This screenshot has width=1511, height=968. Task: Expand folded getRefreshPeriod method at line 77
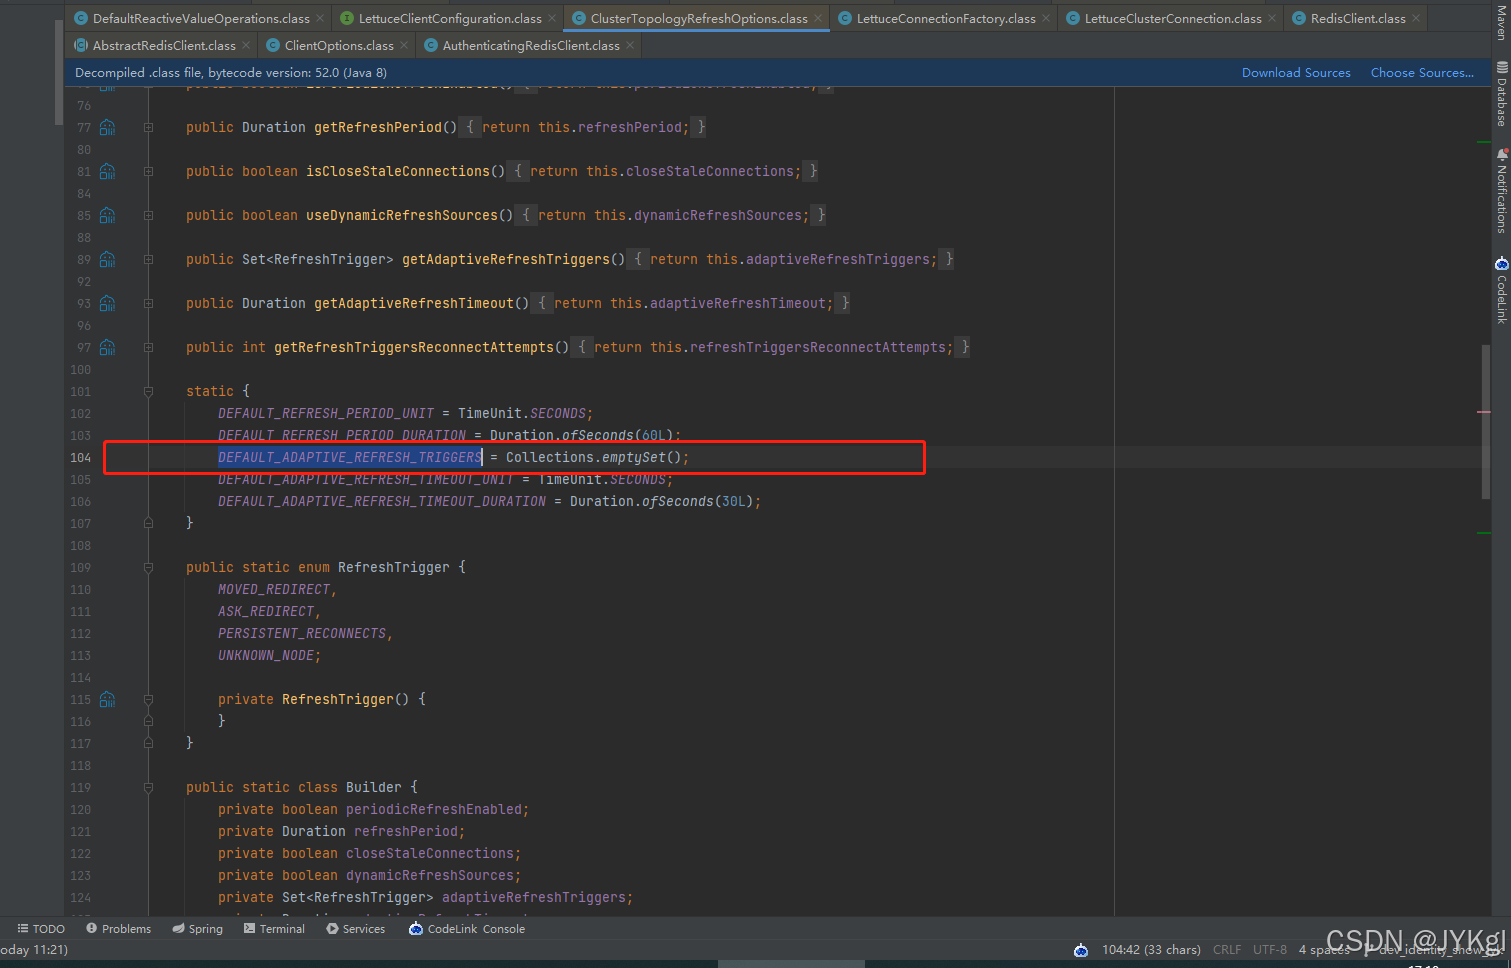pyautogui.click(x=148, y=127)
